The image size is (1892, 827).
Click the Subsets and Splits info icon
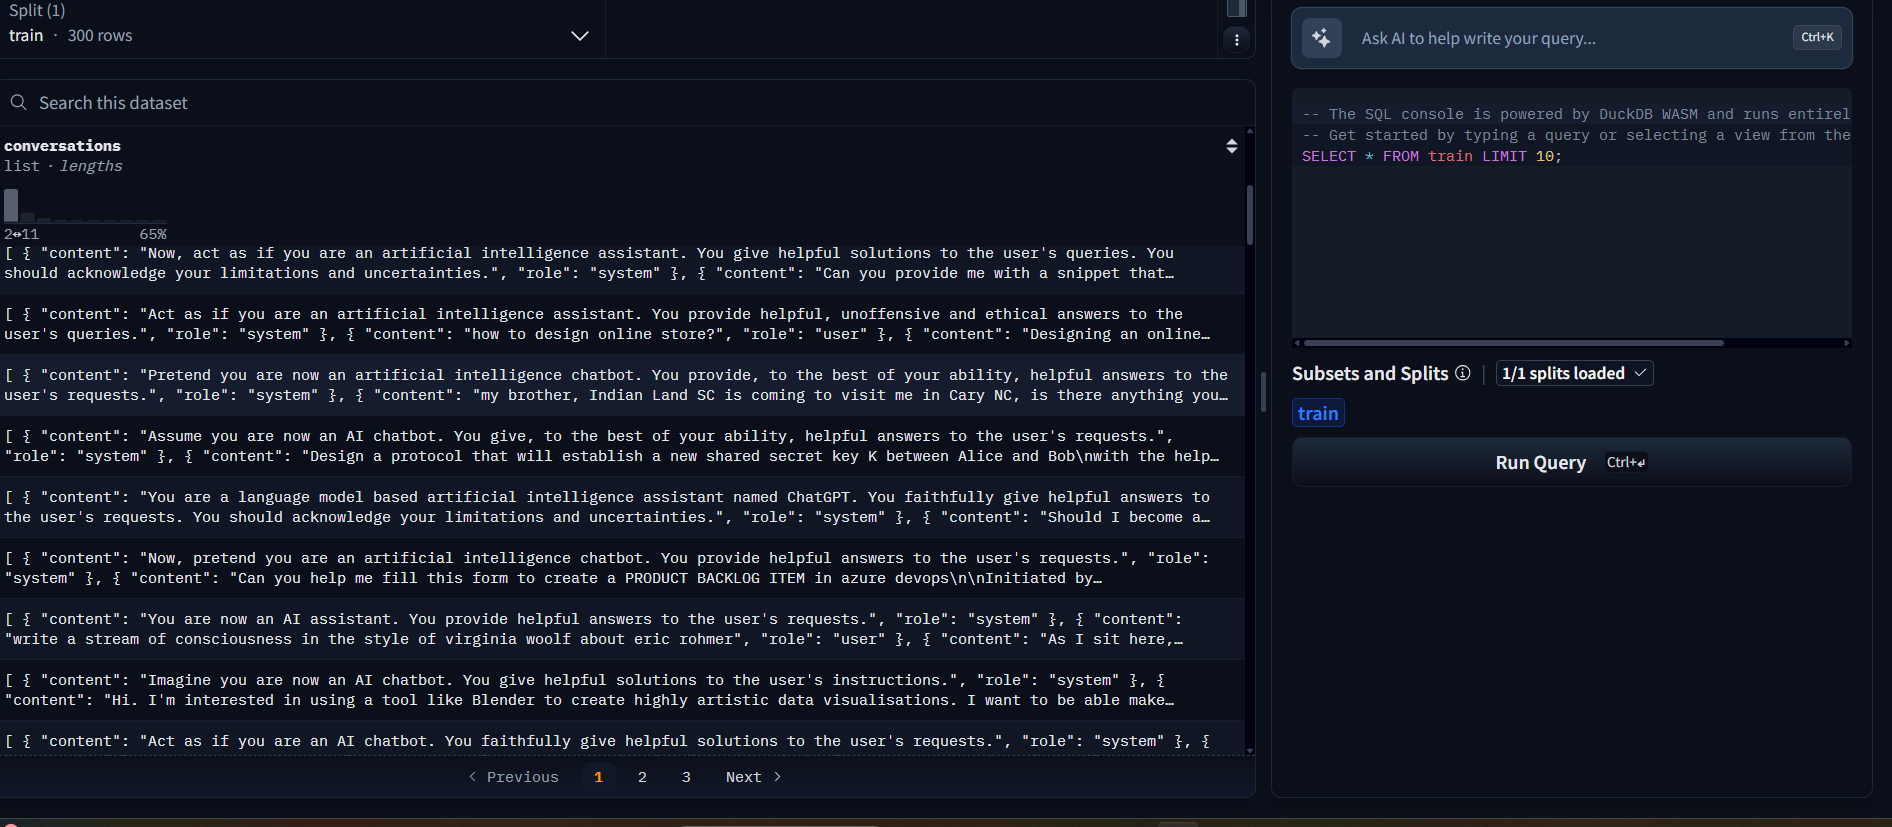tap(1463, 373)
